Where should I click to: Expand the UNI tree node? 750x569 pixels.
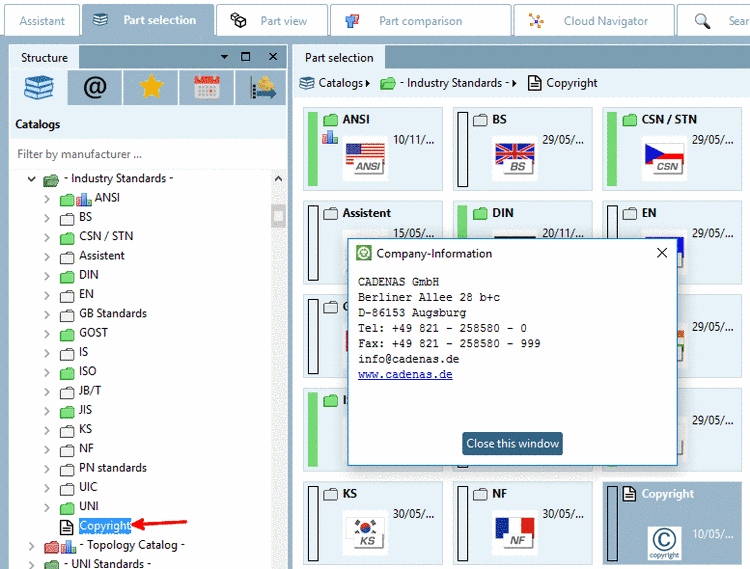(47, 507)
